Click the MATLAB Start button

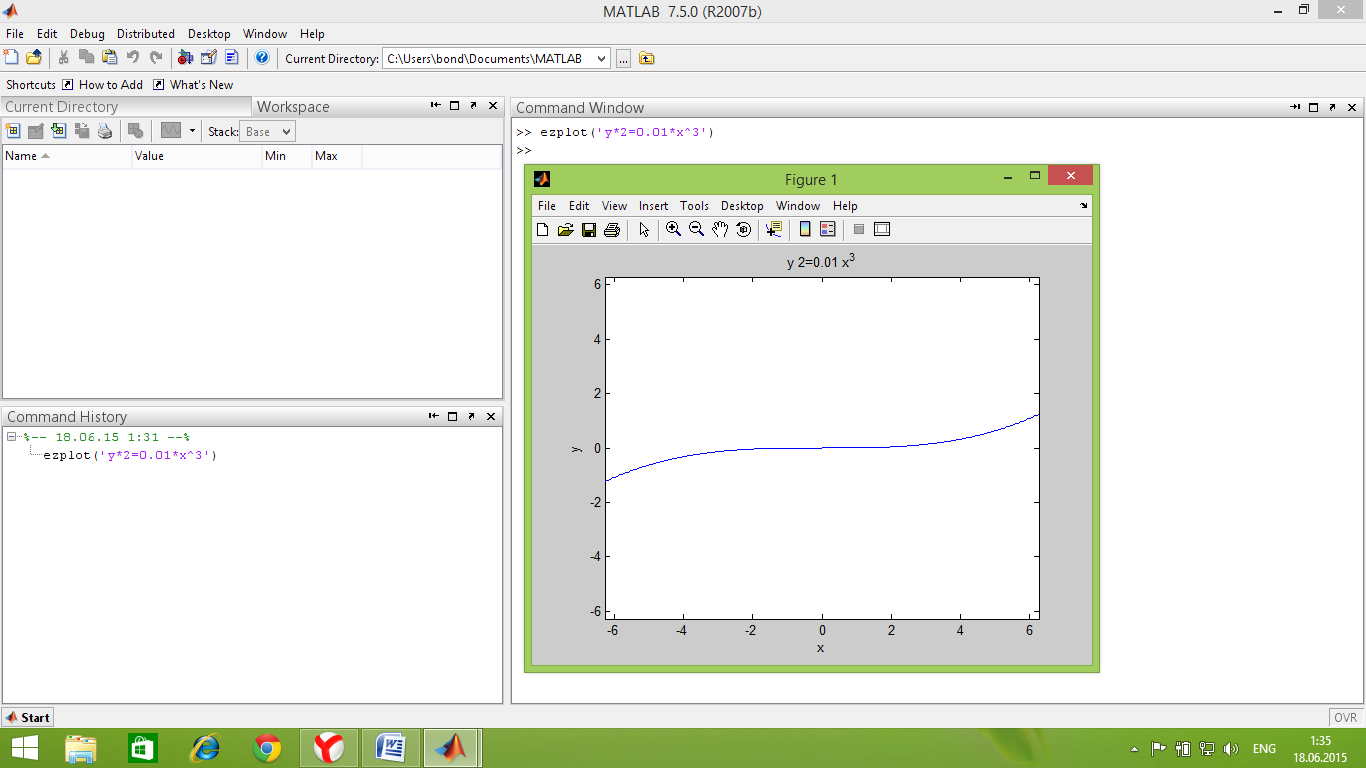pos(28,717)
